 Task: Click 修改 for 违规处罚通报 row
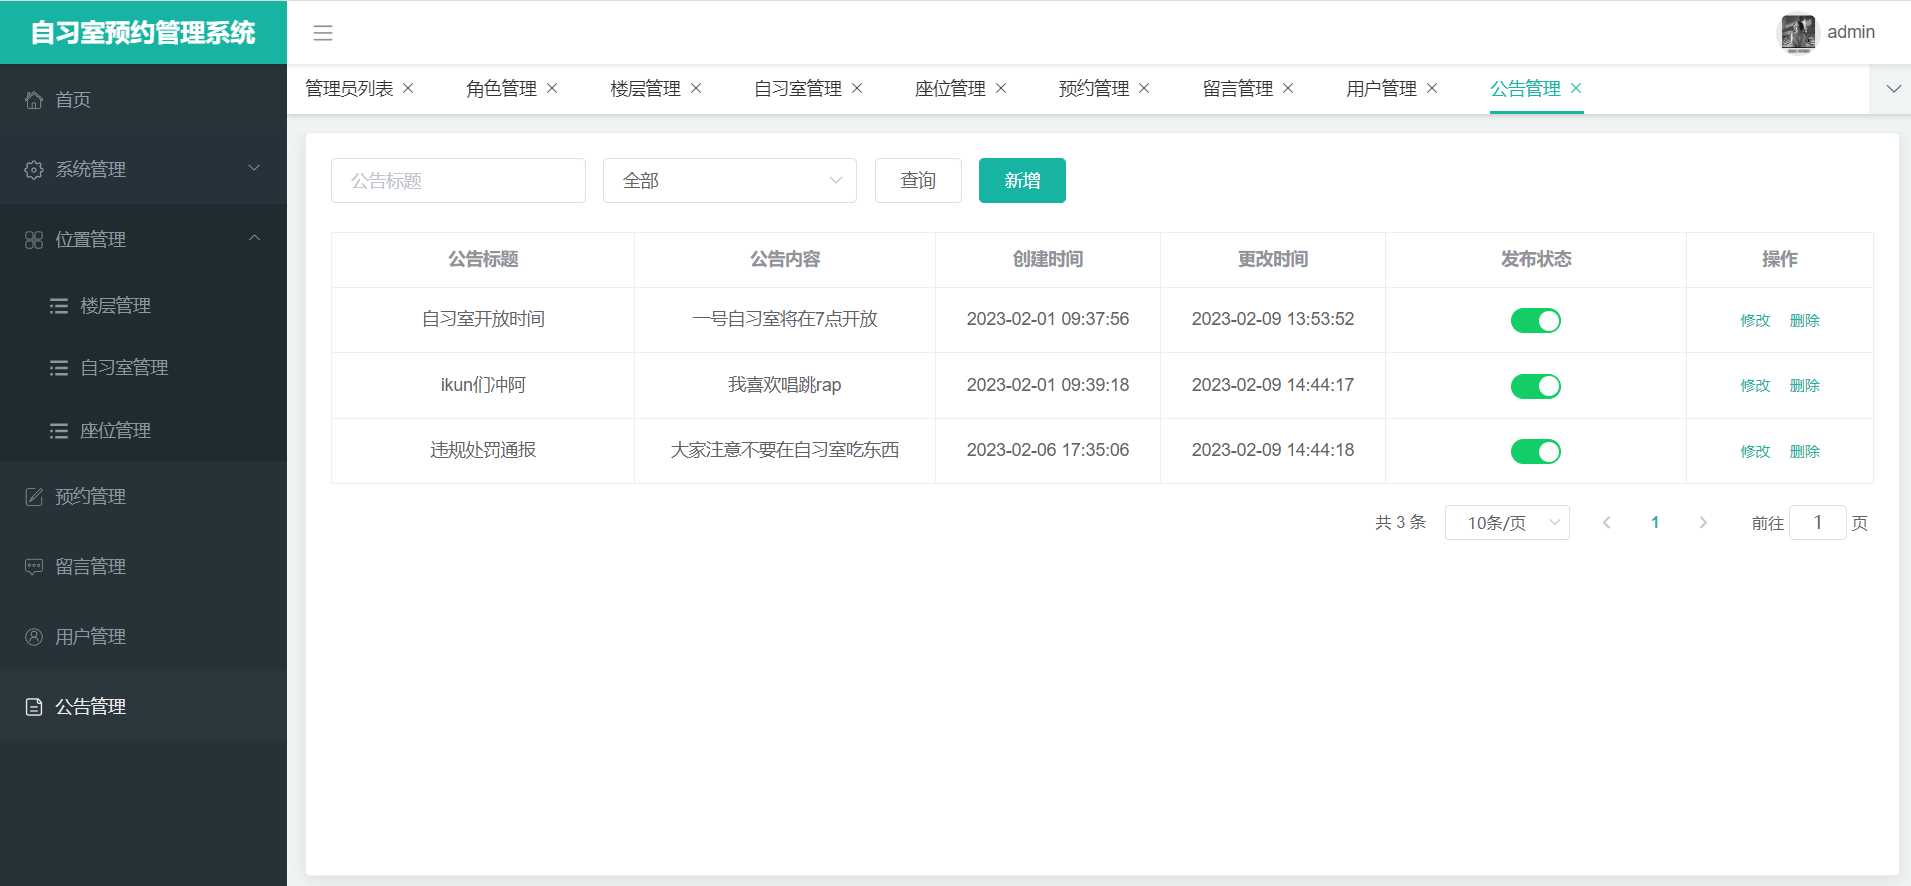click(1755, 452)
